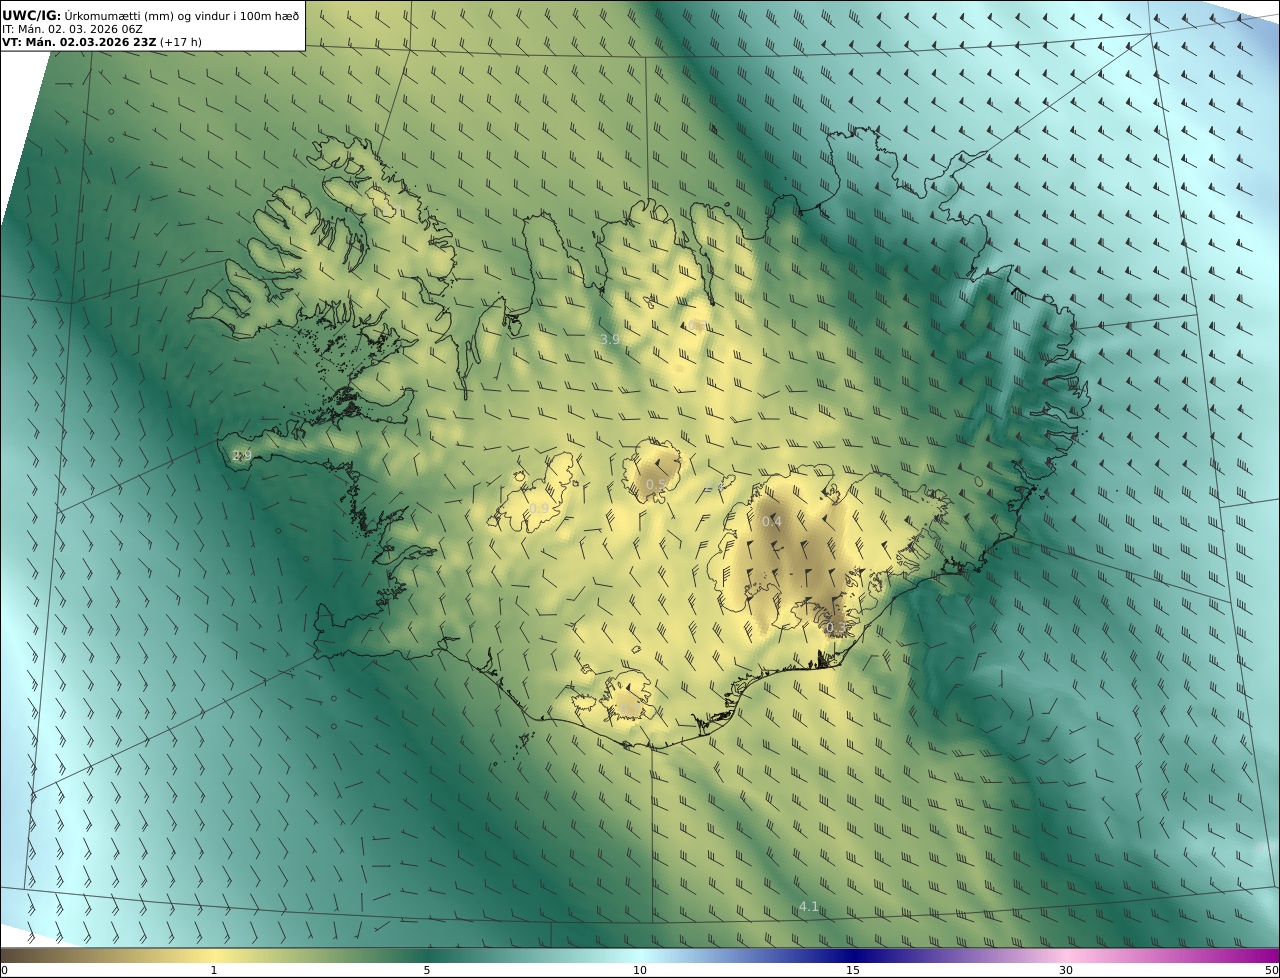Pick the pale cyan color on the legend bar
1280x978 pixels.
click(640, 955)
